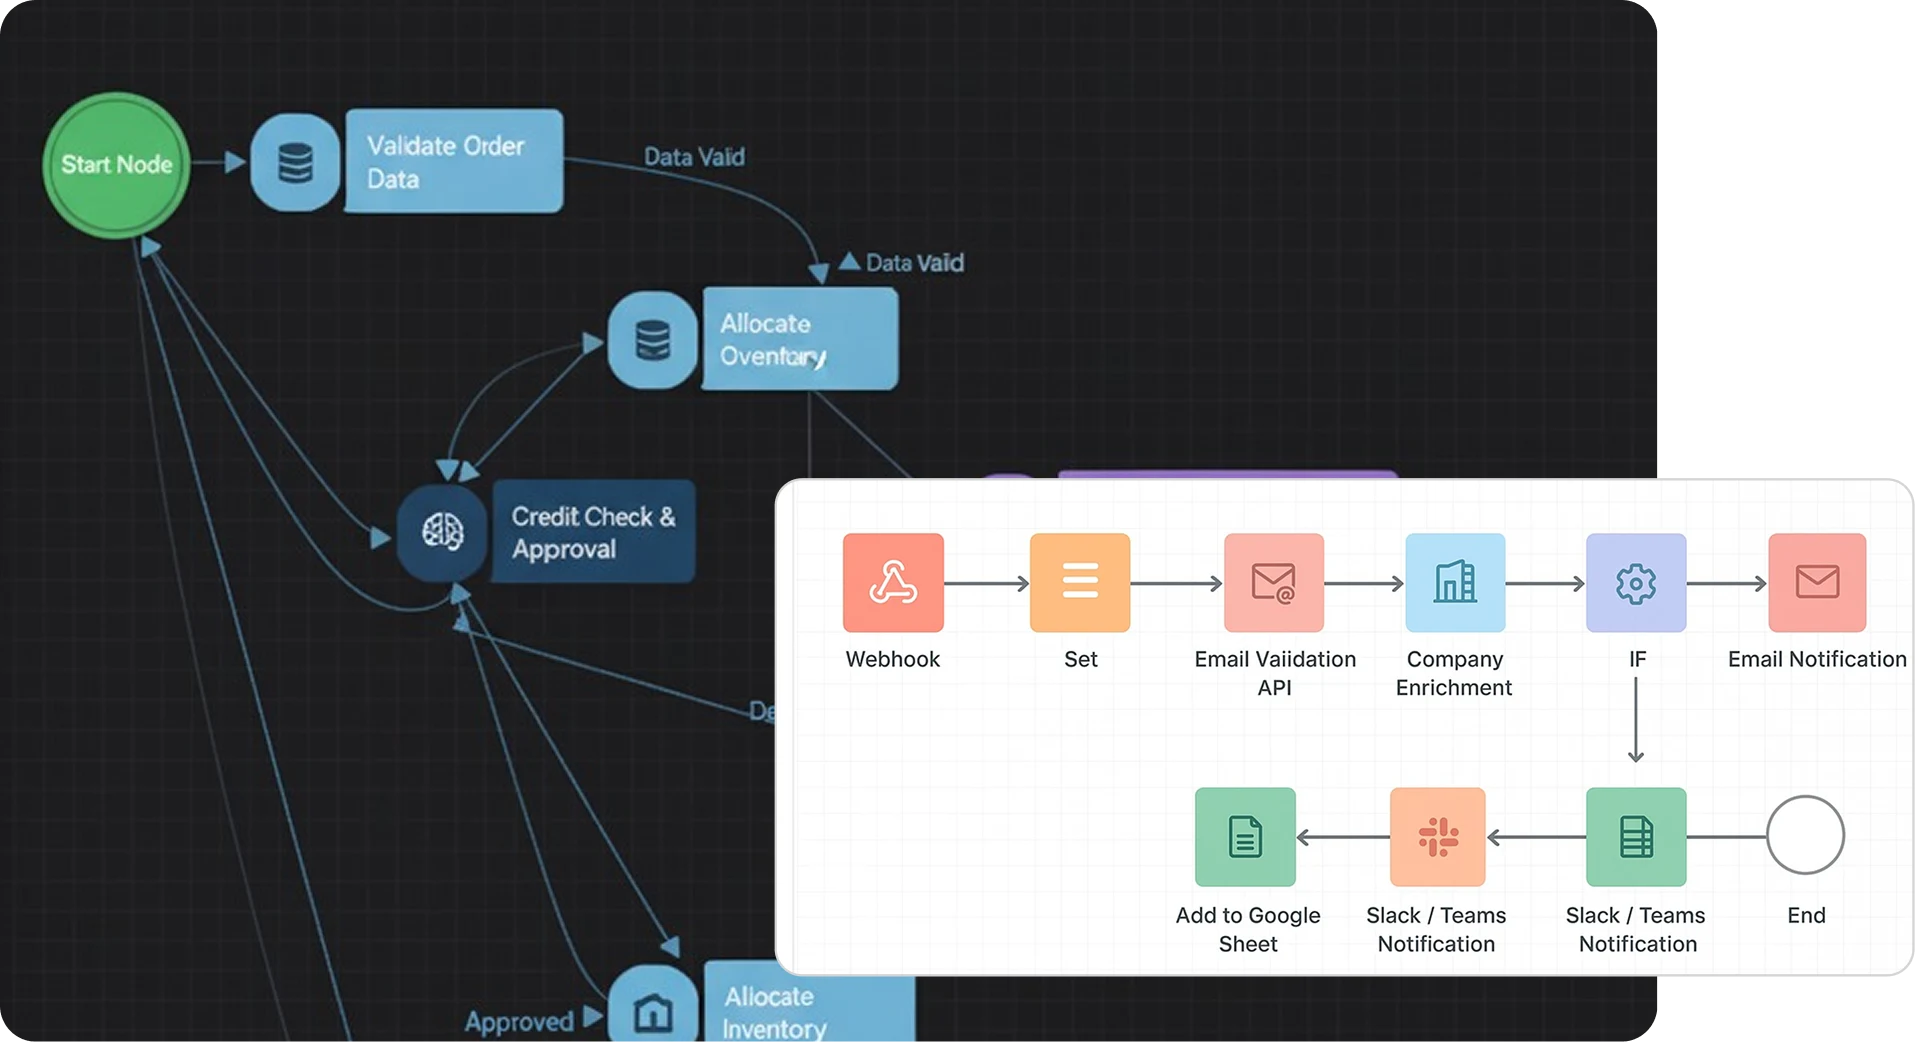Click the database icon beside Allocate Oventory

[652, 340]
